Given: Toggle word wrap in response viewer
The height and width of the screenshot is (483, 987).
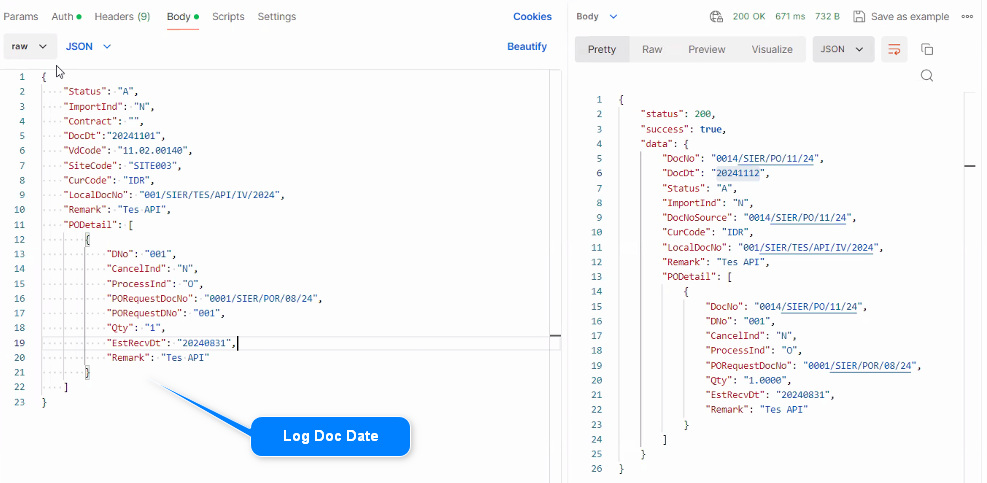Looking at the screenshot, I should tap(894, 49).
